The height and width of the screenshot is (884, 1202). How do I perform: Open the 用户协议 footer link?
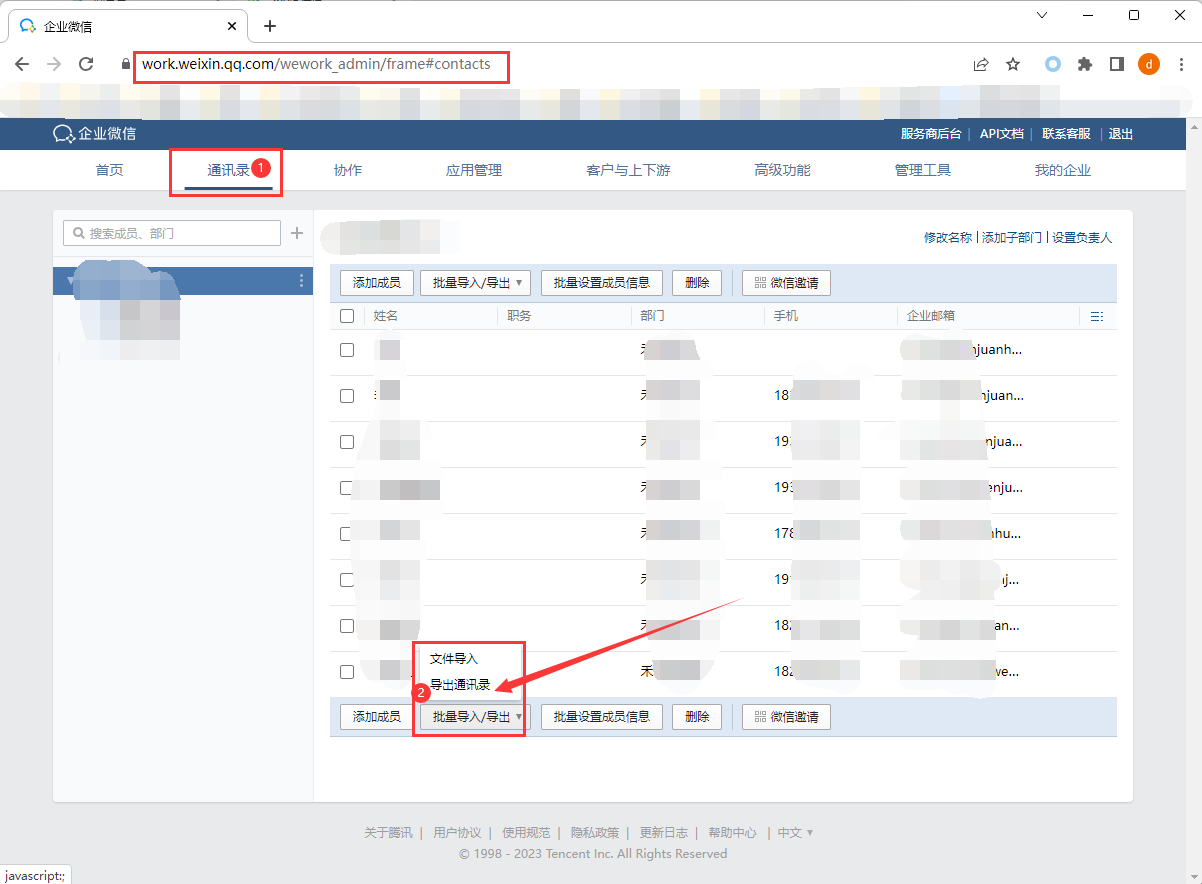click(458, 832)
